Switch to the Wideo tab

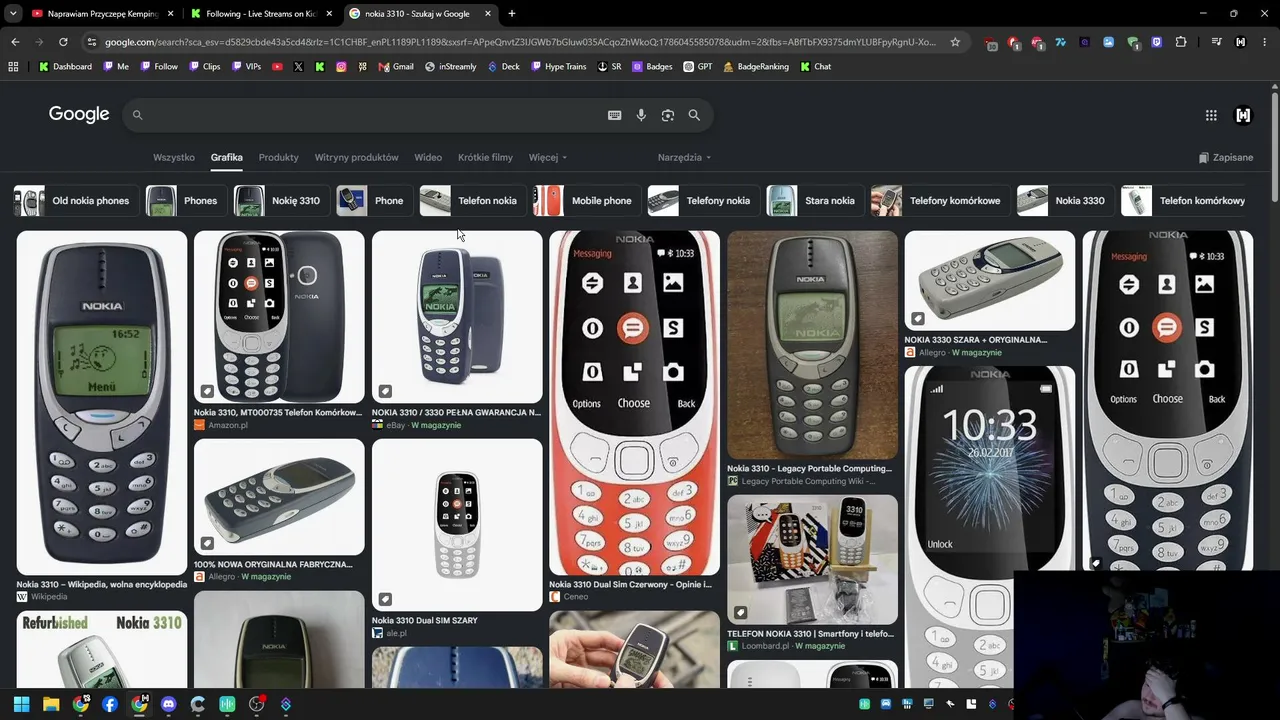pyautogui.click(x=428, y=157)
